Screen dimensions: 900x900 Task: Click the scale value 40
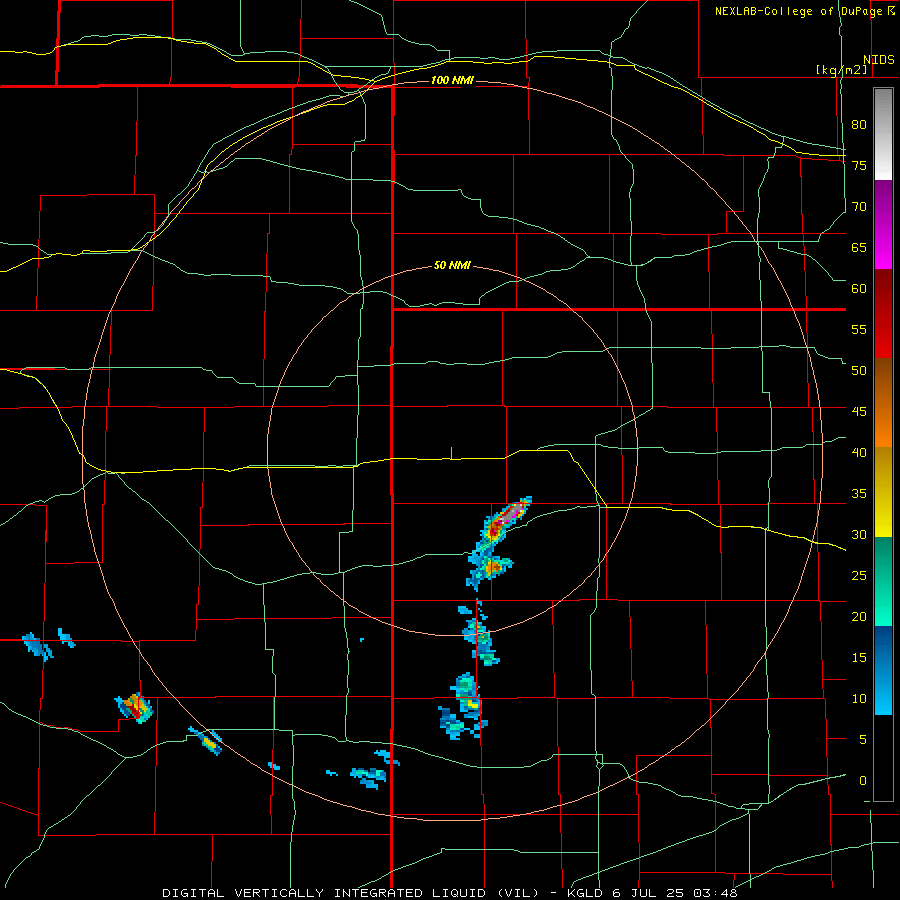[x=859, y=452]
